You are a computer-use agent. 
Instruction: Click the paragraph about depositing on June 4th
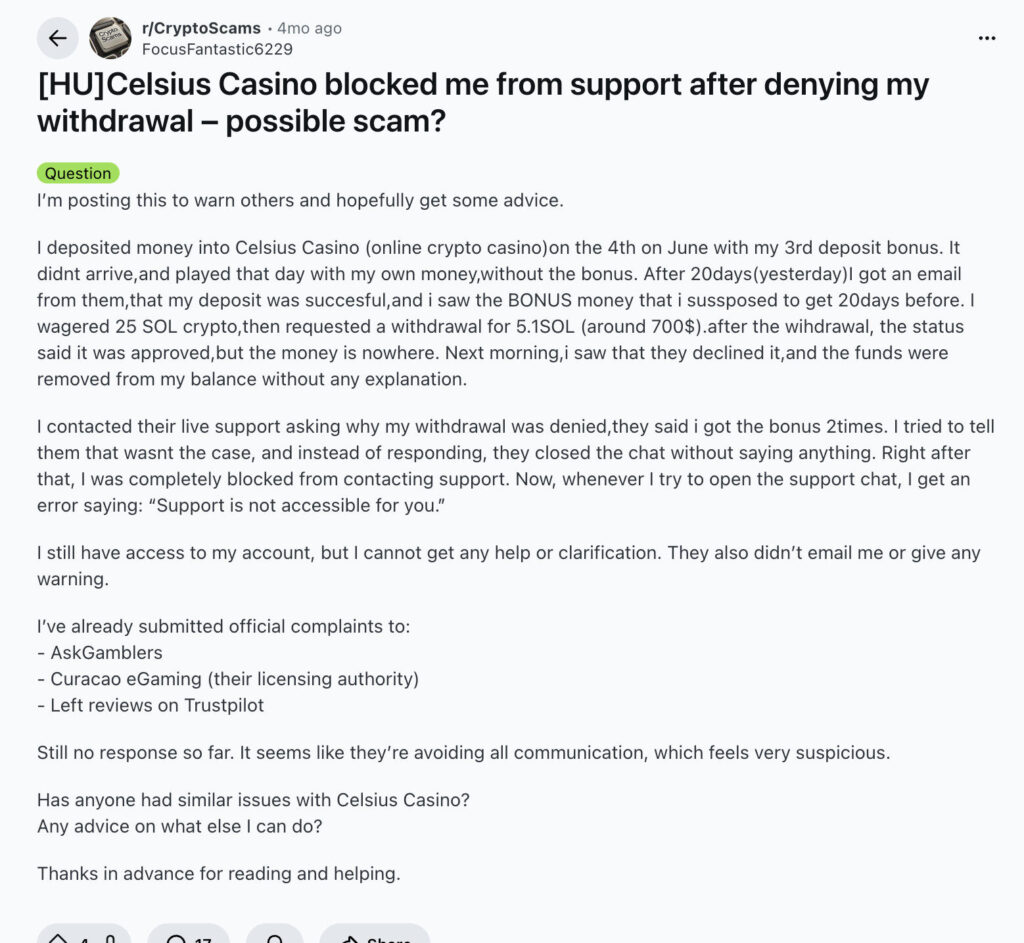500,313
